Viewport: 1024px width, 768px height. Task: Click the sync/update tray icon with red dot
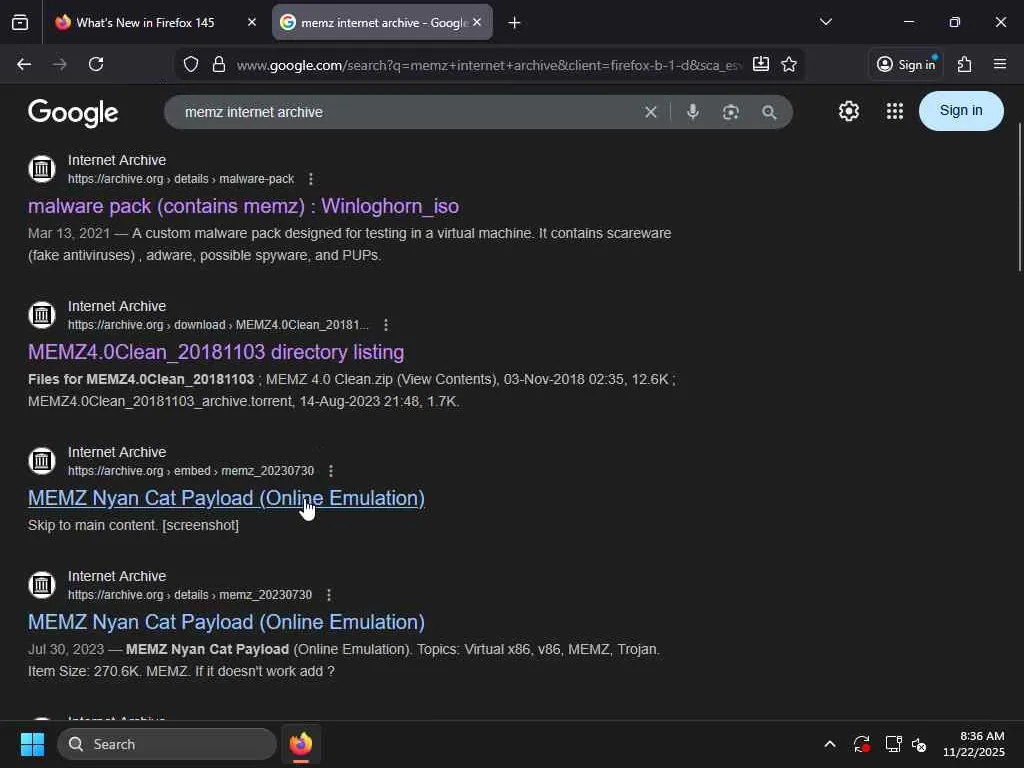(x=861, y=744)
